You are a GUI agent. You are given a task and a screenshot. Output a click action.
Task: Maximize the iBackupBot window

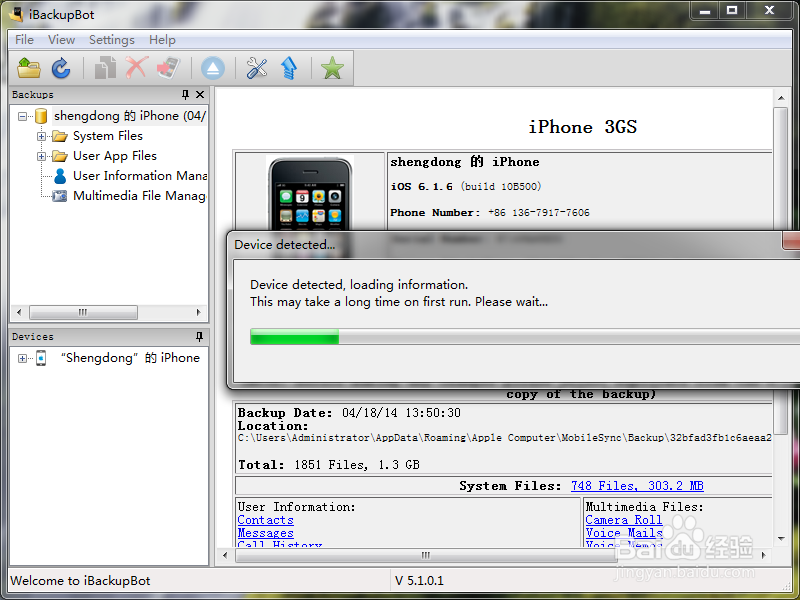click(732, 10)
